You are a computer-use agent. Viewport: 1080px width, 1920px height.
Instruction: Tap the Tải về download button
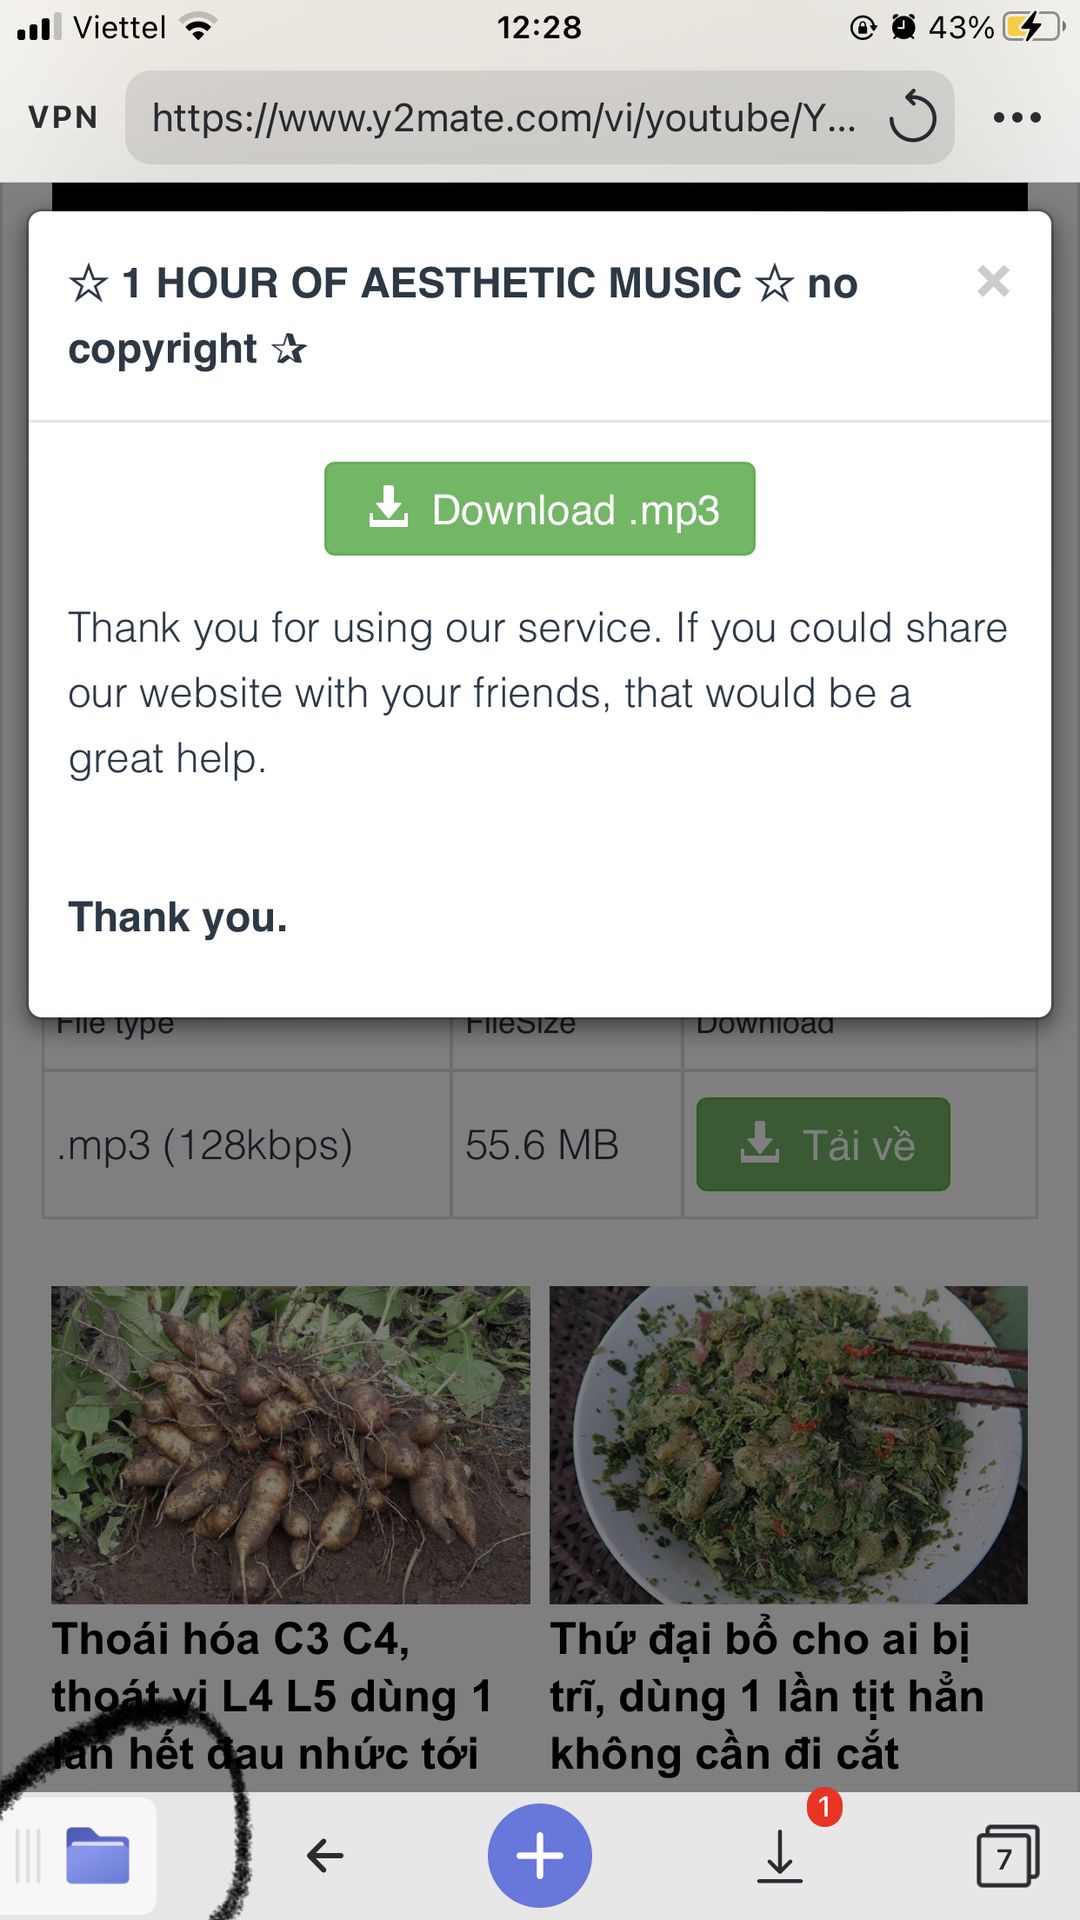(x=823, y=1144)
